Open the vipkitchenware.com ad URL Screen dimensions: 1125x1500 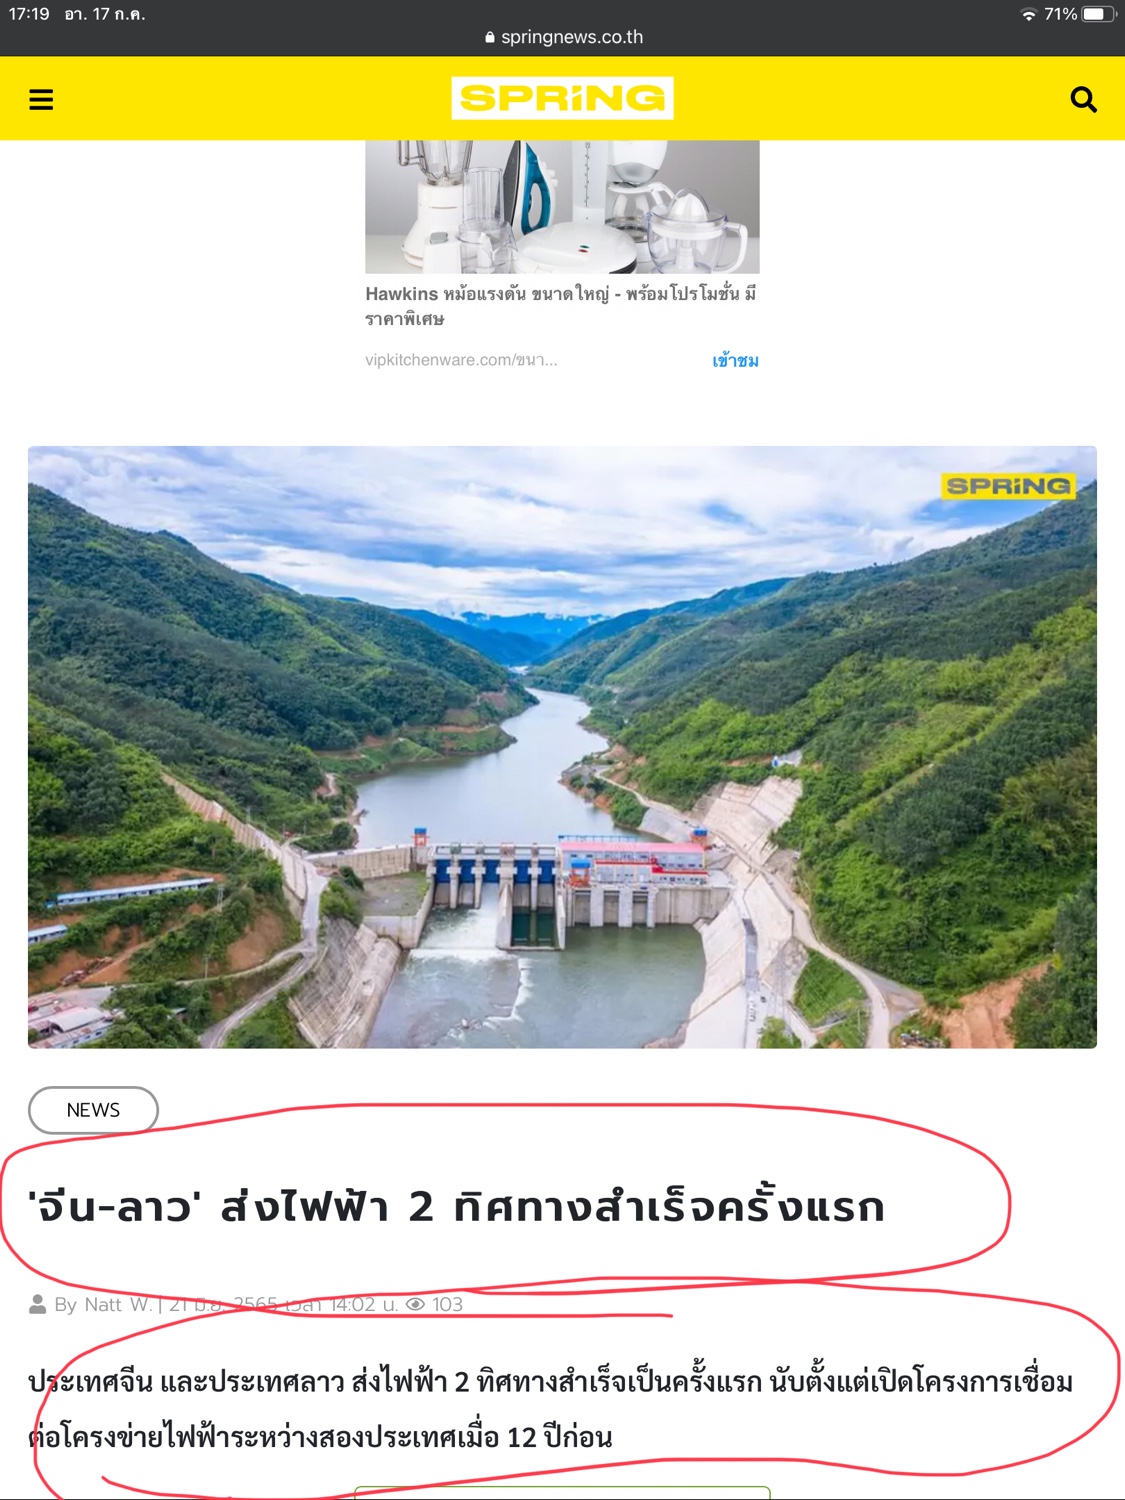tap(461, 360)
